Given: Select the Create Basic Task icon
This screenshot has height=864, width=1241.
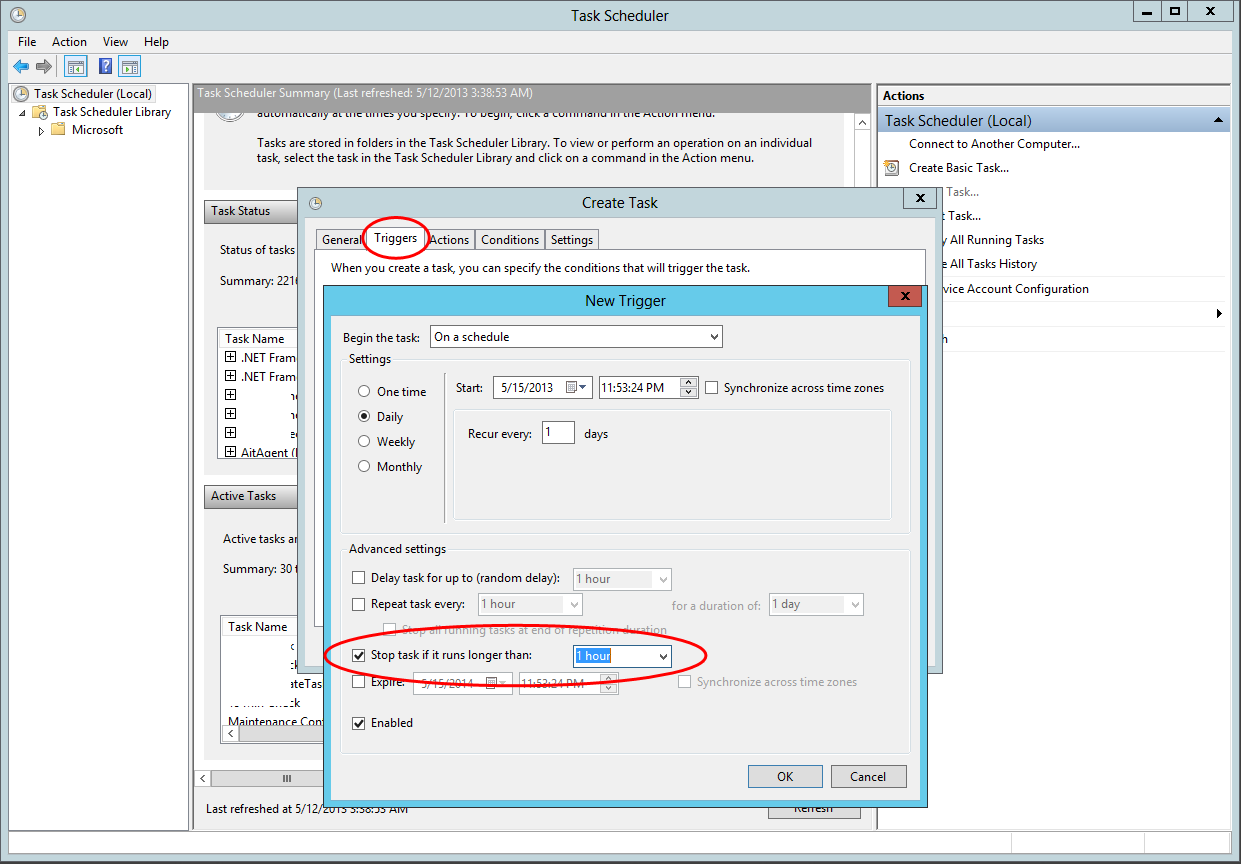Looking at the screenshot, I should (x=891, y=168).
